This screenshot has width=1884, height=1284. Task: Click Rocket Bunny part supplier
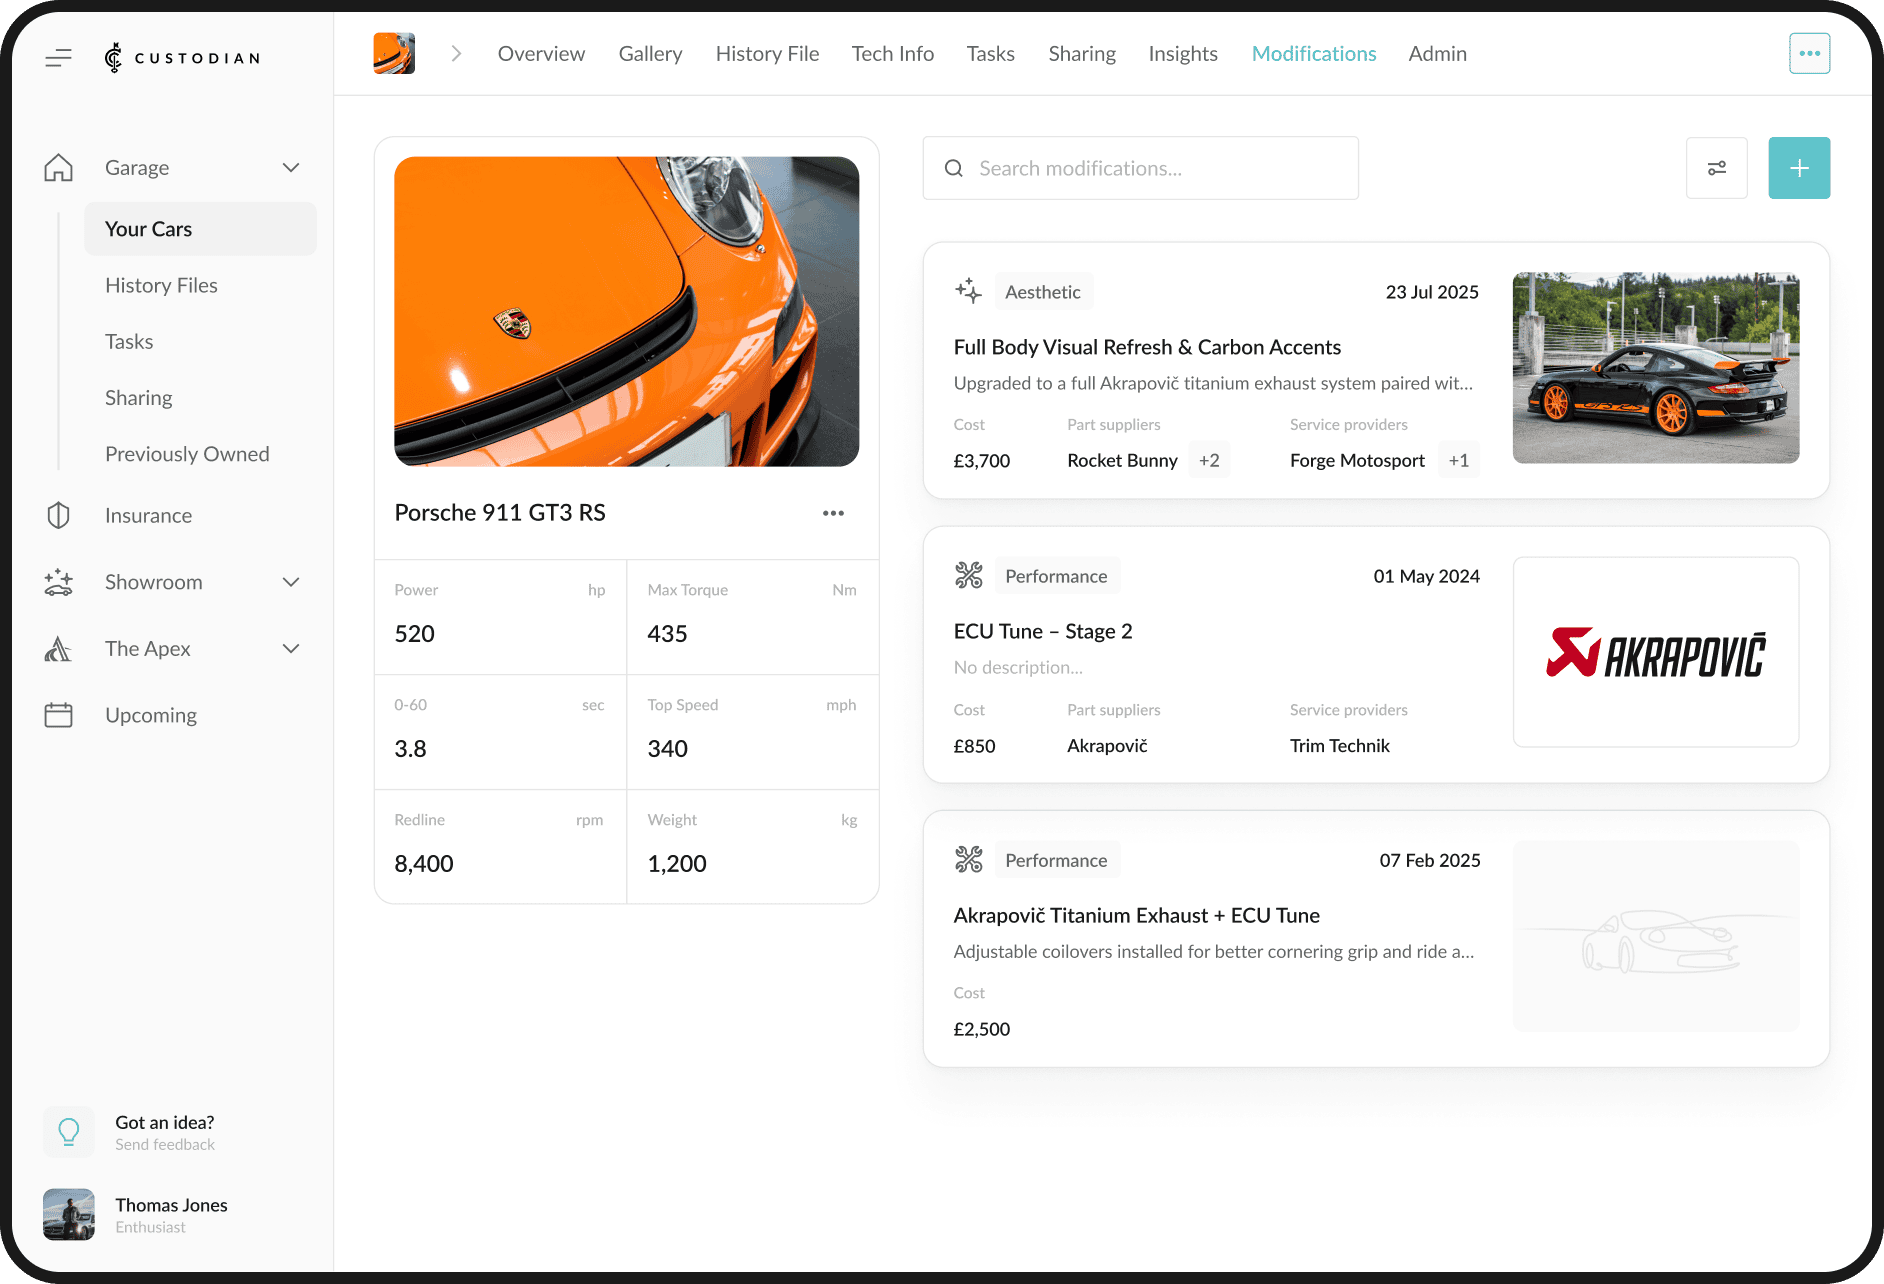coord(1122,460)
